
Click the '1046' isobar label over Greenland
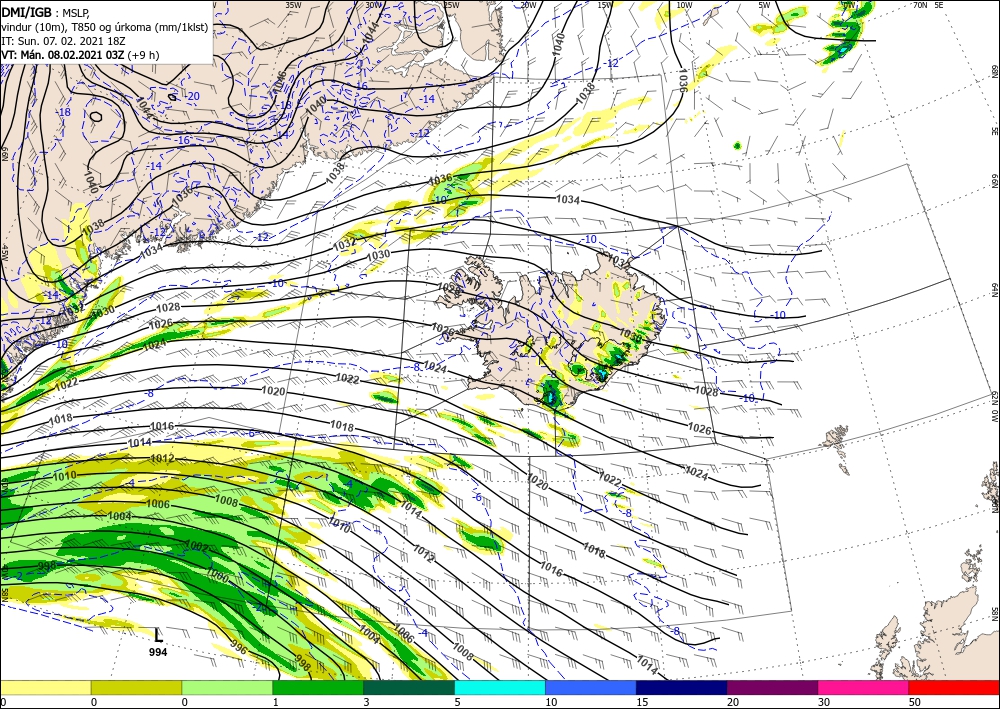click(280, 81)
